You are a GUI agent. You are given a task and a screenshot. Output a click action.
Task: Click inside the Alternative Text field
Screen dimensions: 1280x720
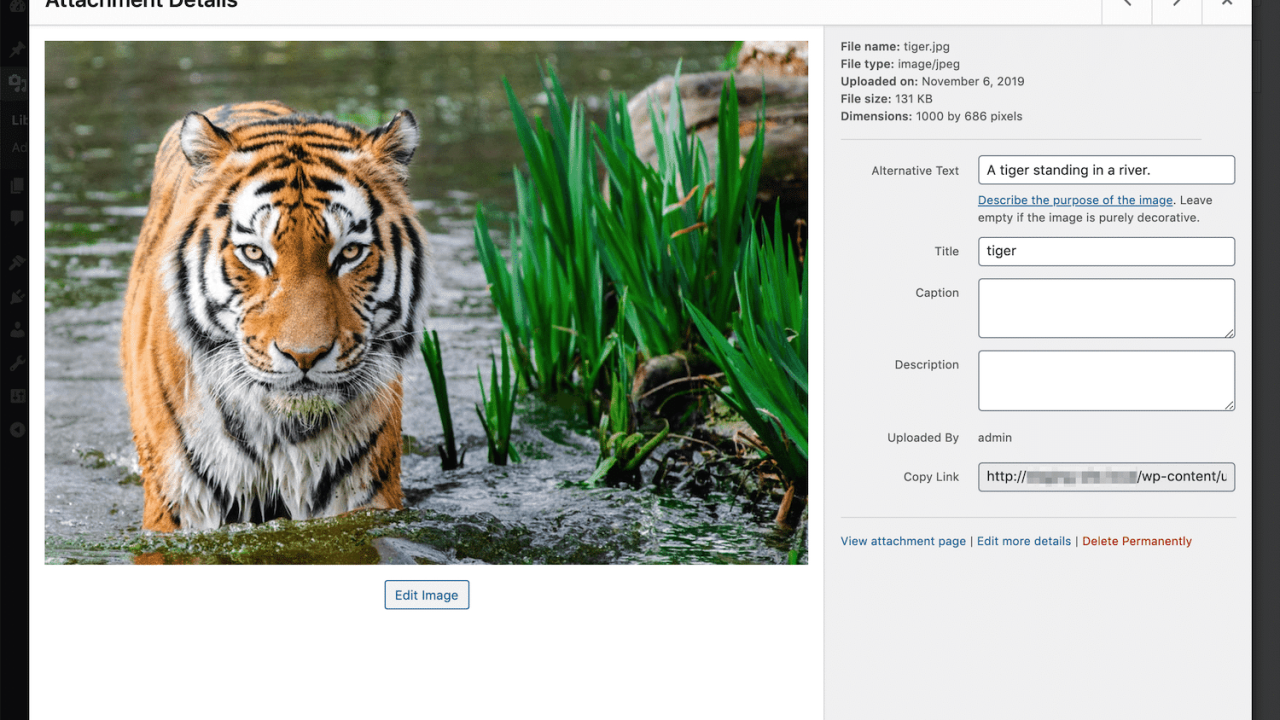click(1106, 169)
